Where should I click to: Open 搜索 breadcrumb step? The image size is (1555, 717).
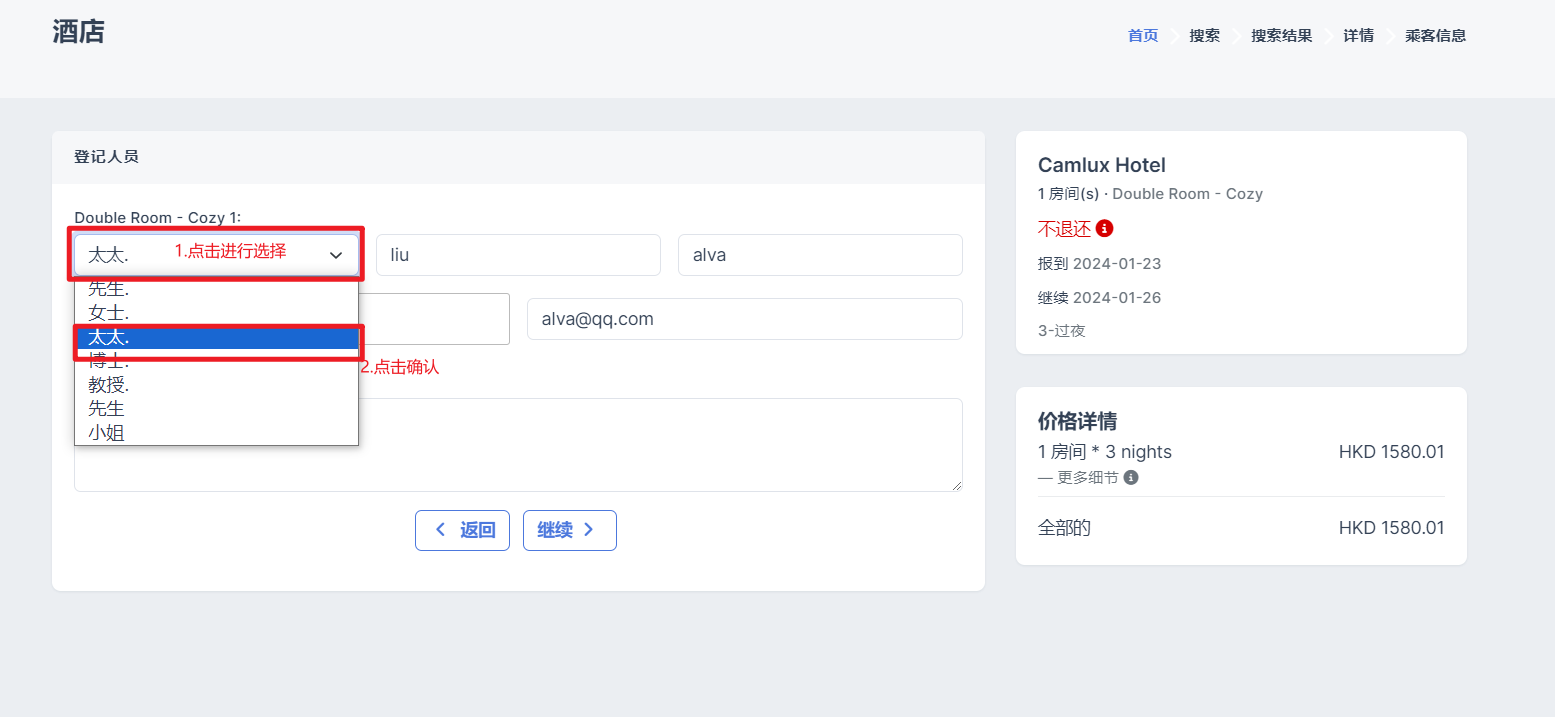pos(1204,36)
